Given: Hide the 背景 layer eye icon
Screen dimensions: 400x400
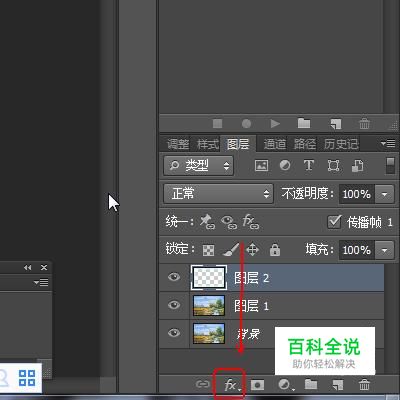Looking at the screenshot, I should click(174, 333).
